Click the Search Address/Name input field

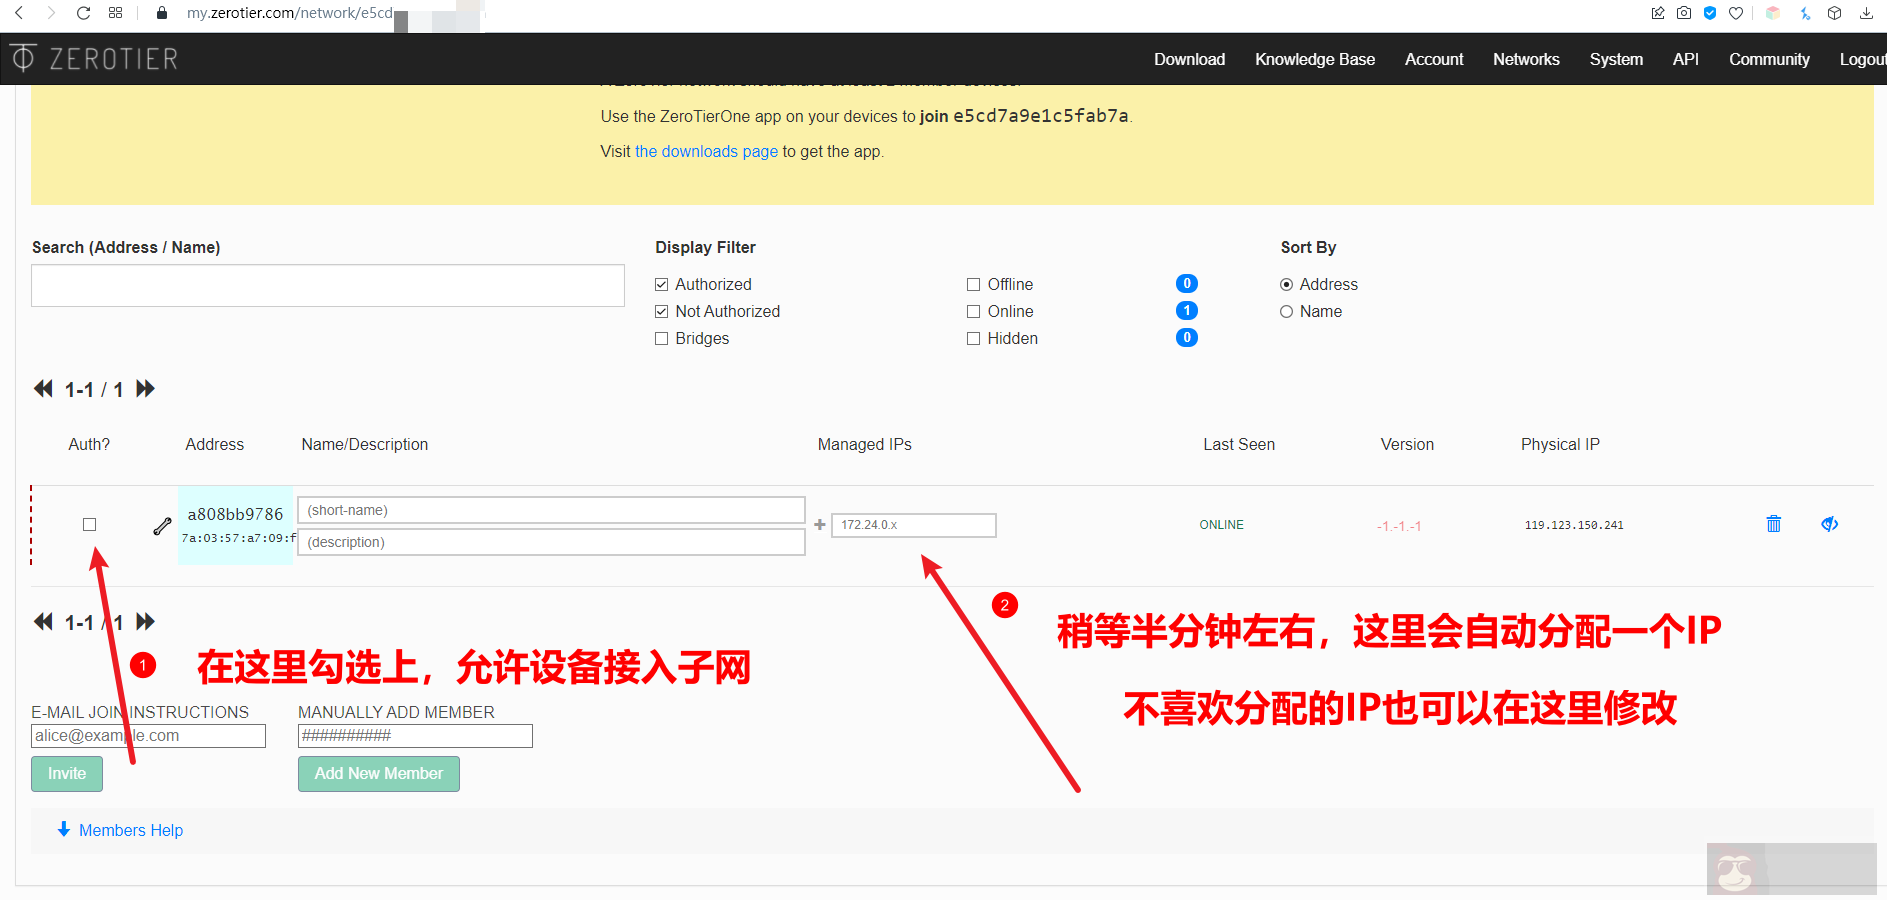click(328, 286)
